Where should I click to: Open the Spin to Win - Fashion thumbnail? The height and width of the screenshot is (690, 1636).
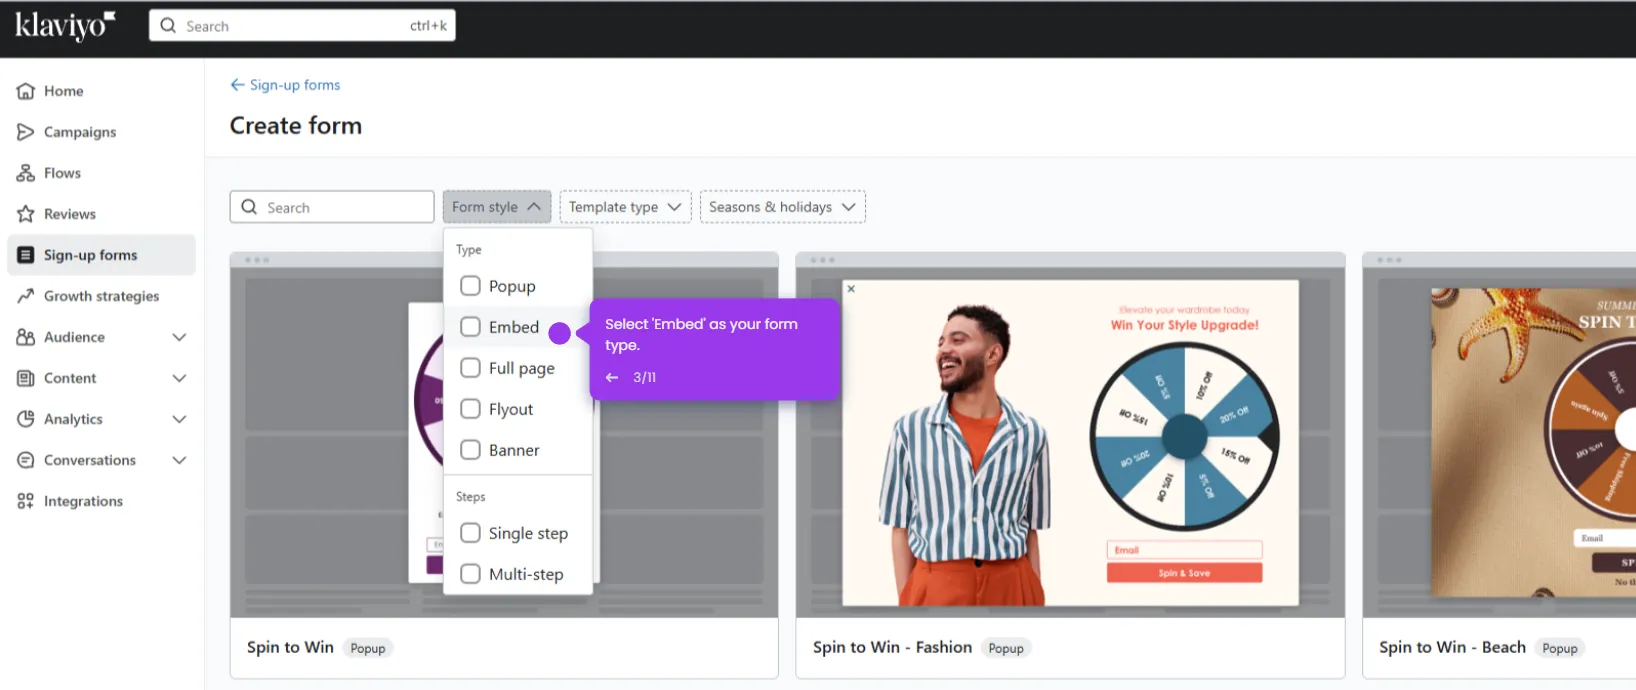(1070, 435)
